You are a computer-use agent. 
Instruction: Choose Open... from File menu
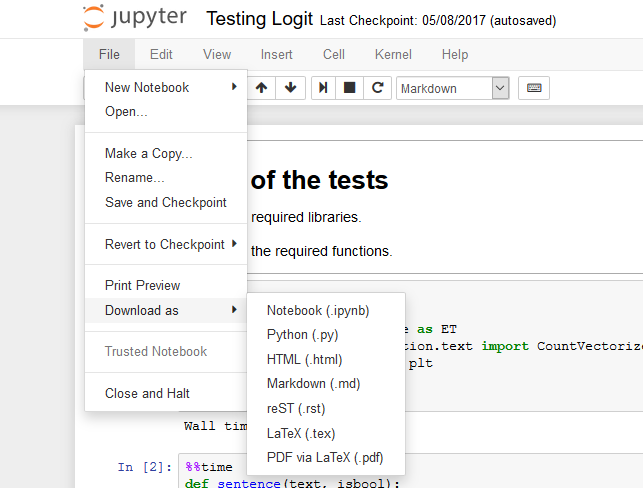pyautogui.click(x=166, y=112)
